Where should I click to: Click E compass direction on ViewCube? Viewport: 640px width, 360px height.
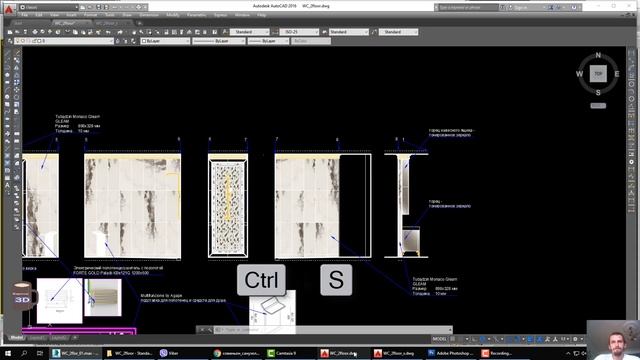617,74
